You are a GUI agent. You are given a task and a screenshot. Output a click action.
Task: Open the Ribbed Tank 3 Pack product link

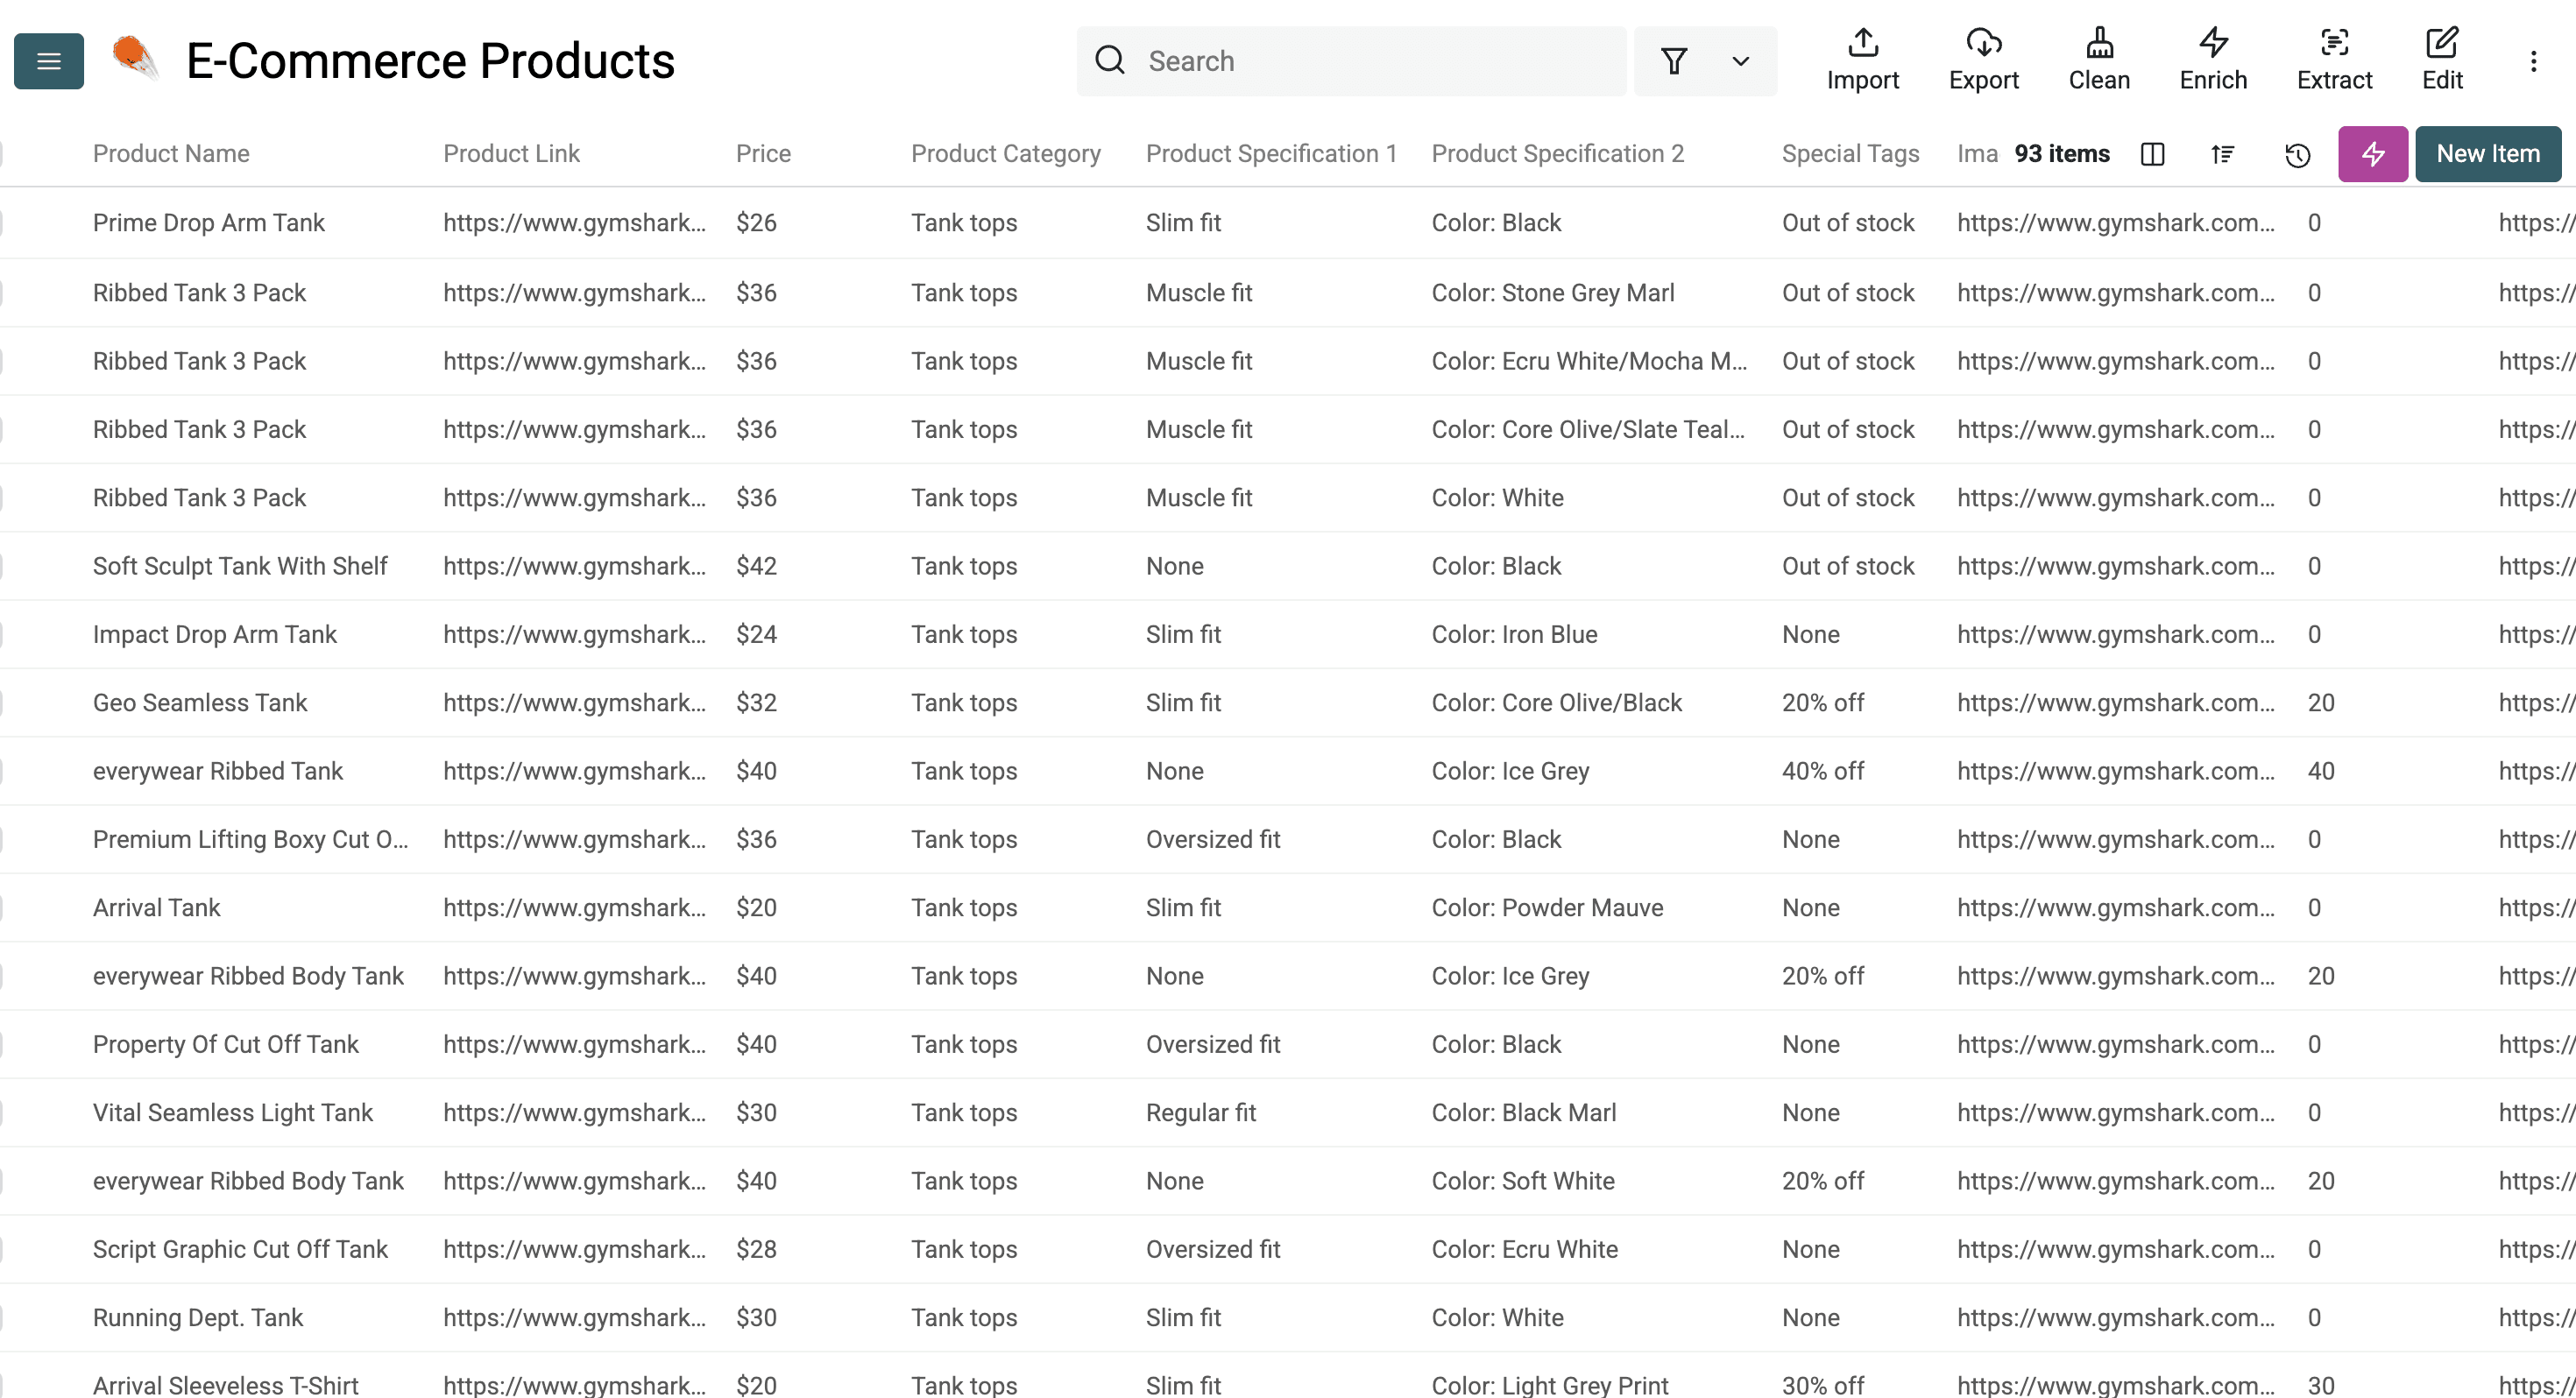(x=576, y=292)
